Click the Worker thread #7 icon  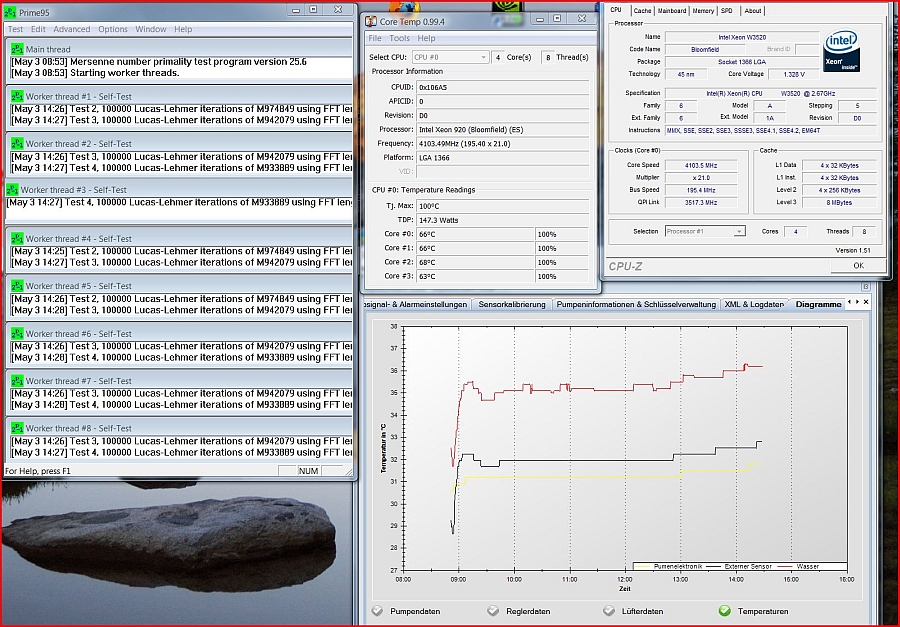pos(17,381)
